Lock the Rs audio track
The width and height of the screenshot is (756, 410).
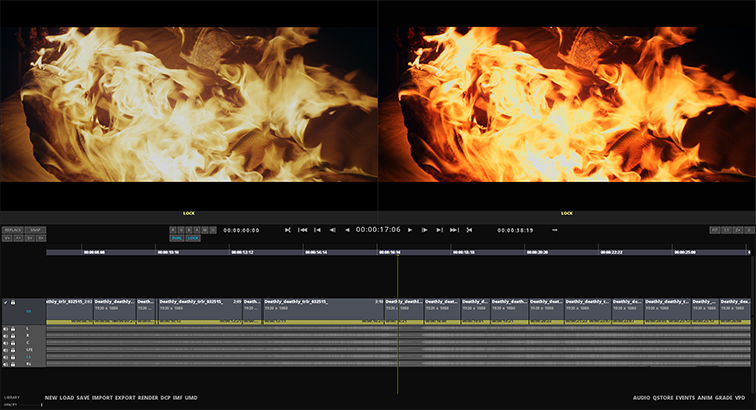pyautogui.click(x=13, y=364)
